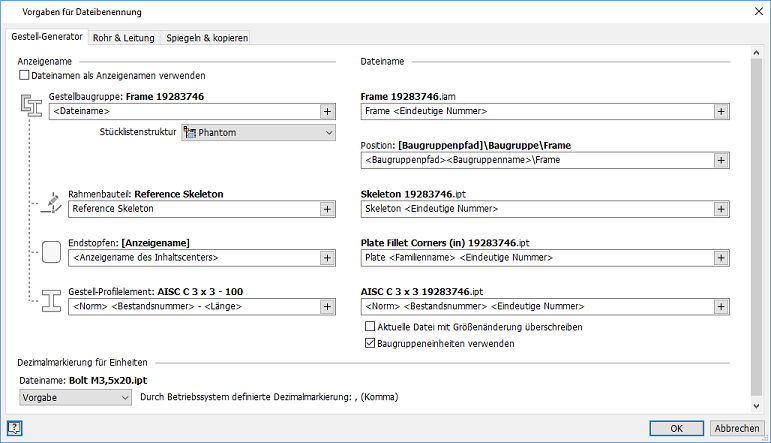Enable Dateinamen als Anzeigenamen verwenden checkbox
Viewport: 771px width, 443px height.
click(x=25, y=75)
